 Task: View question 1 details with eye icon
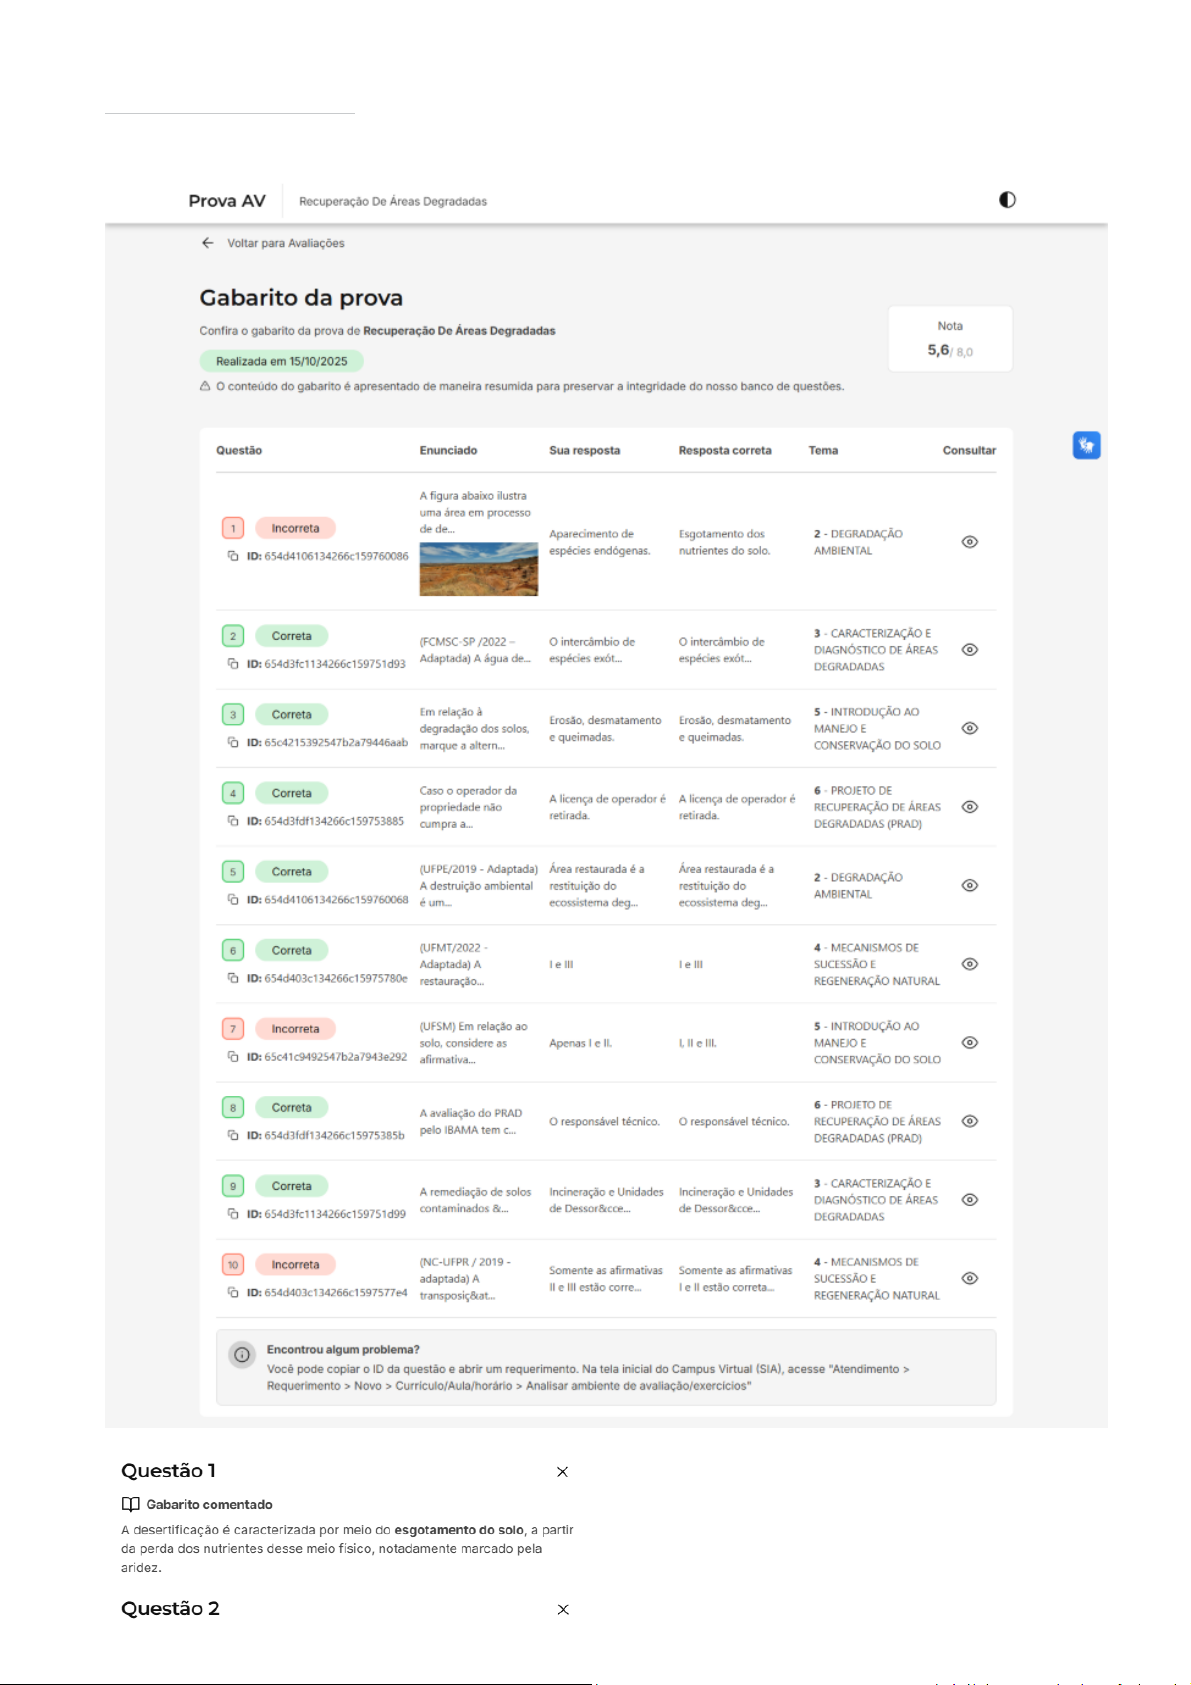[969, 542]
